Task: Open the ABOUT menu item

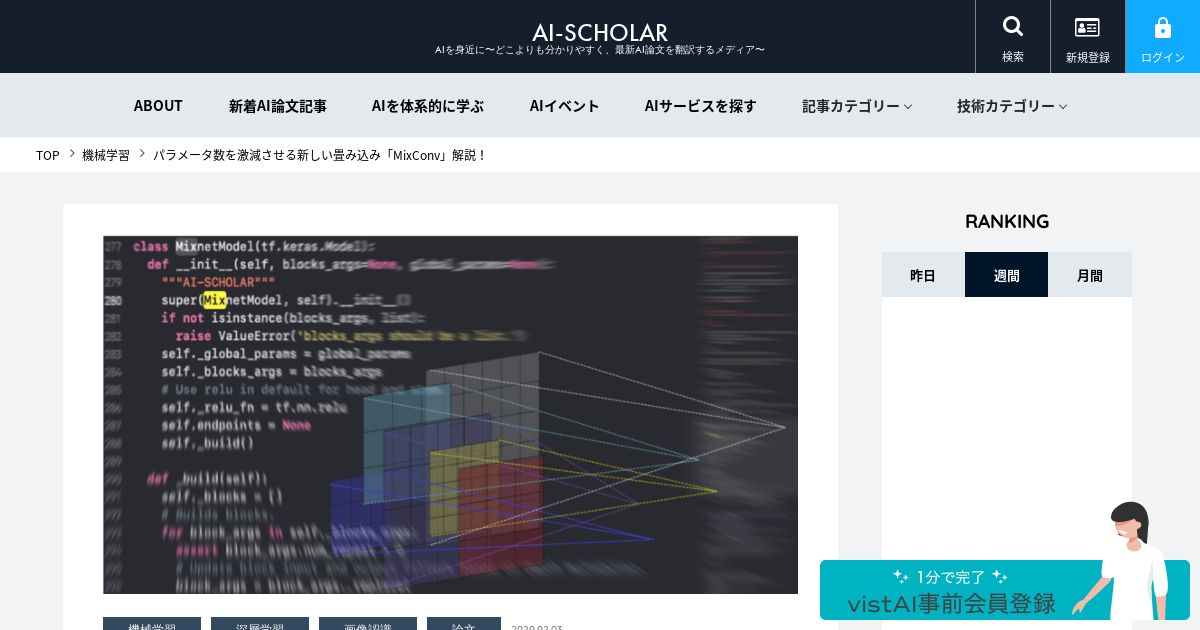Action: [158, 105]
